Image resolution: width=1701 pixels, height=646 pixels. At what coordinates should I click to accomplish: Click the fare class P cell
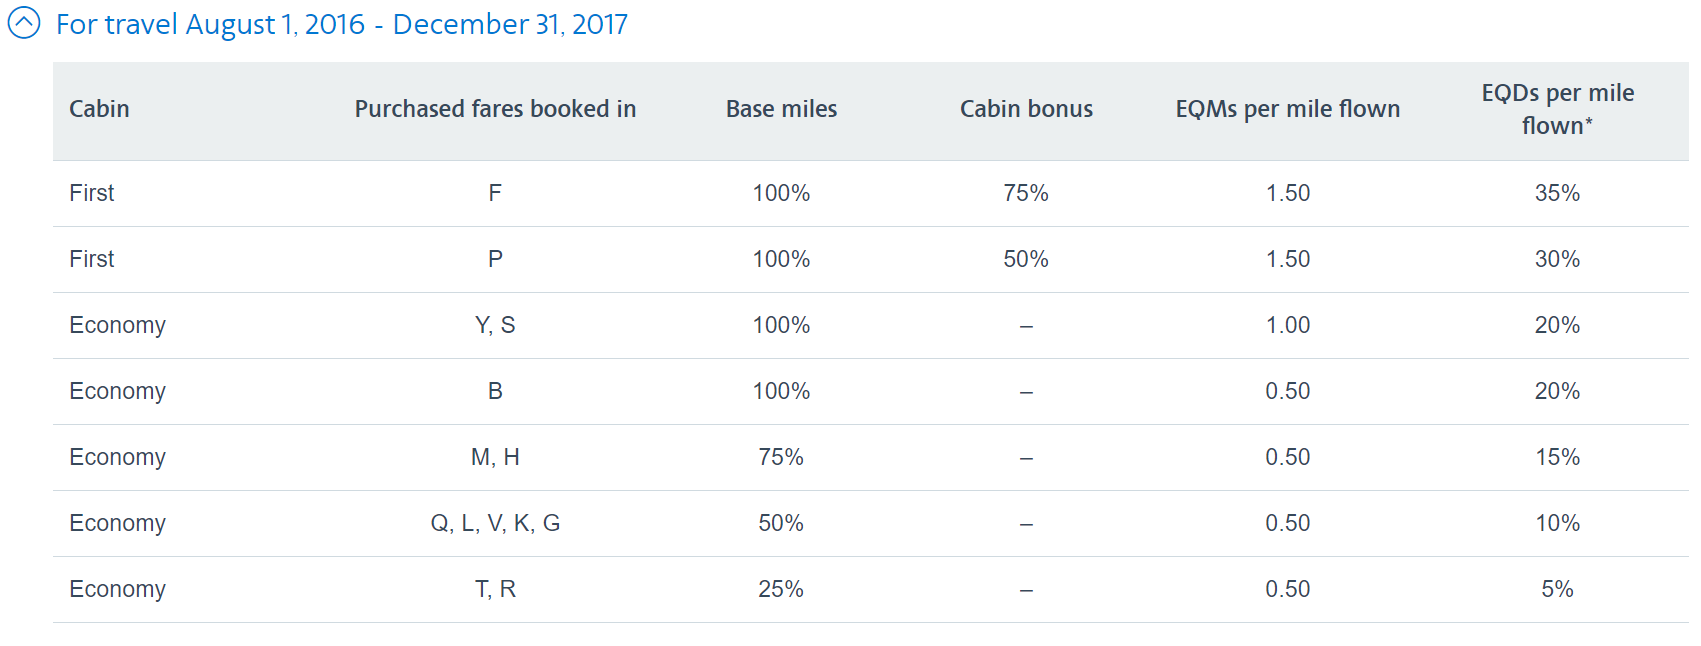(x=495, y=259)
